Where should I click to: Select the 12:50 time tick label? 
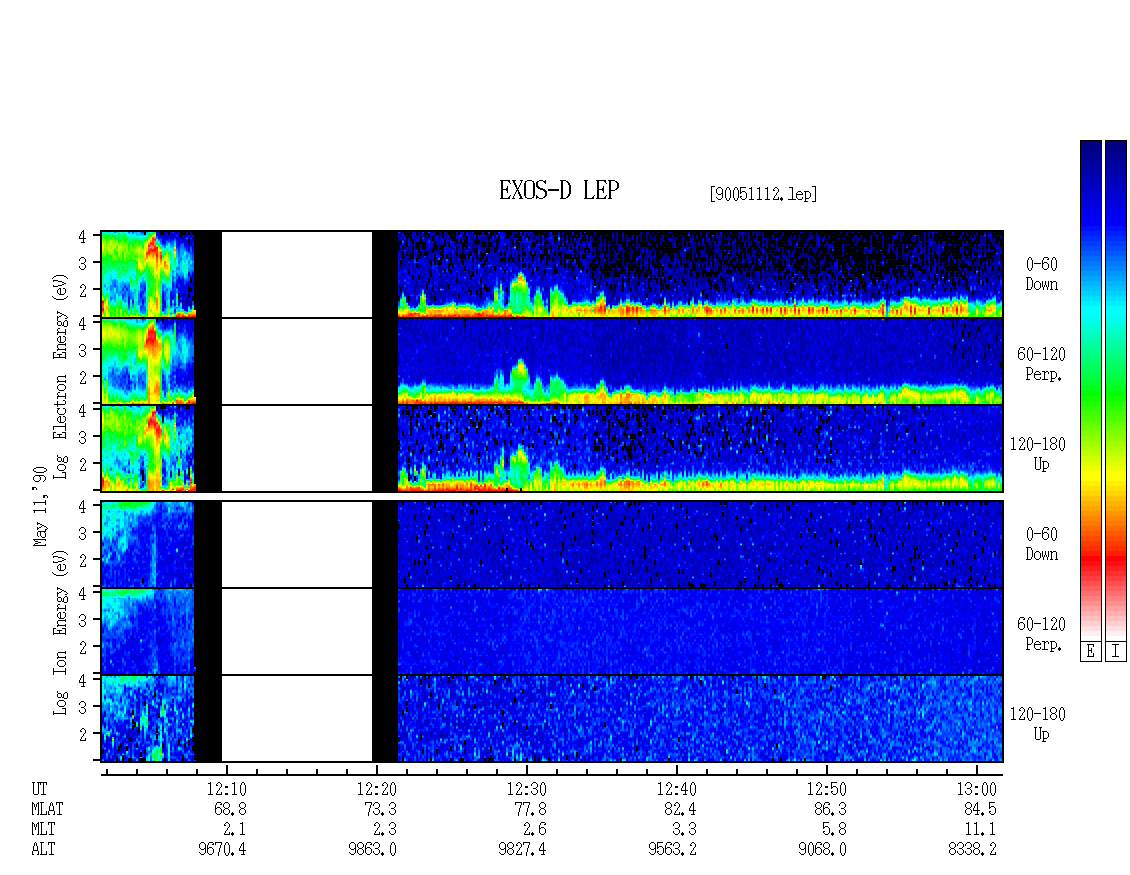(827, 789)
